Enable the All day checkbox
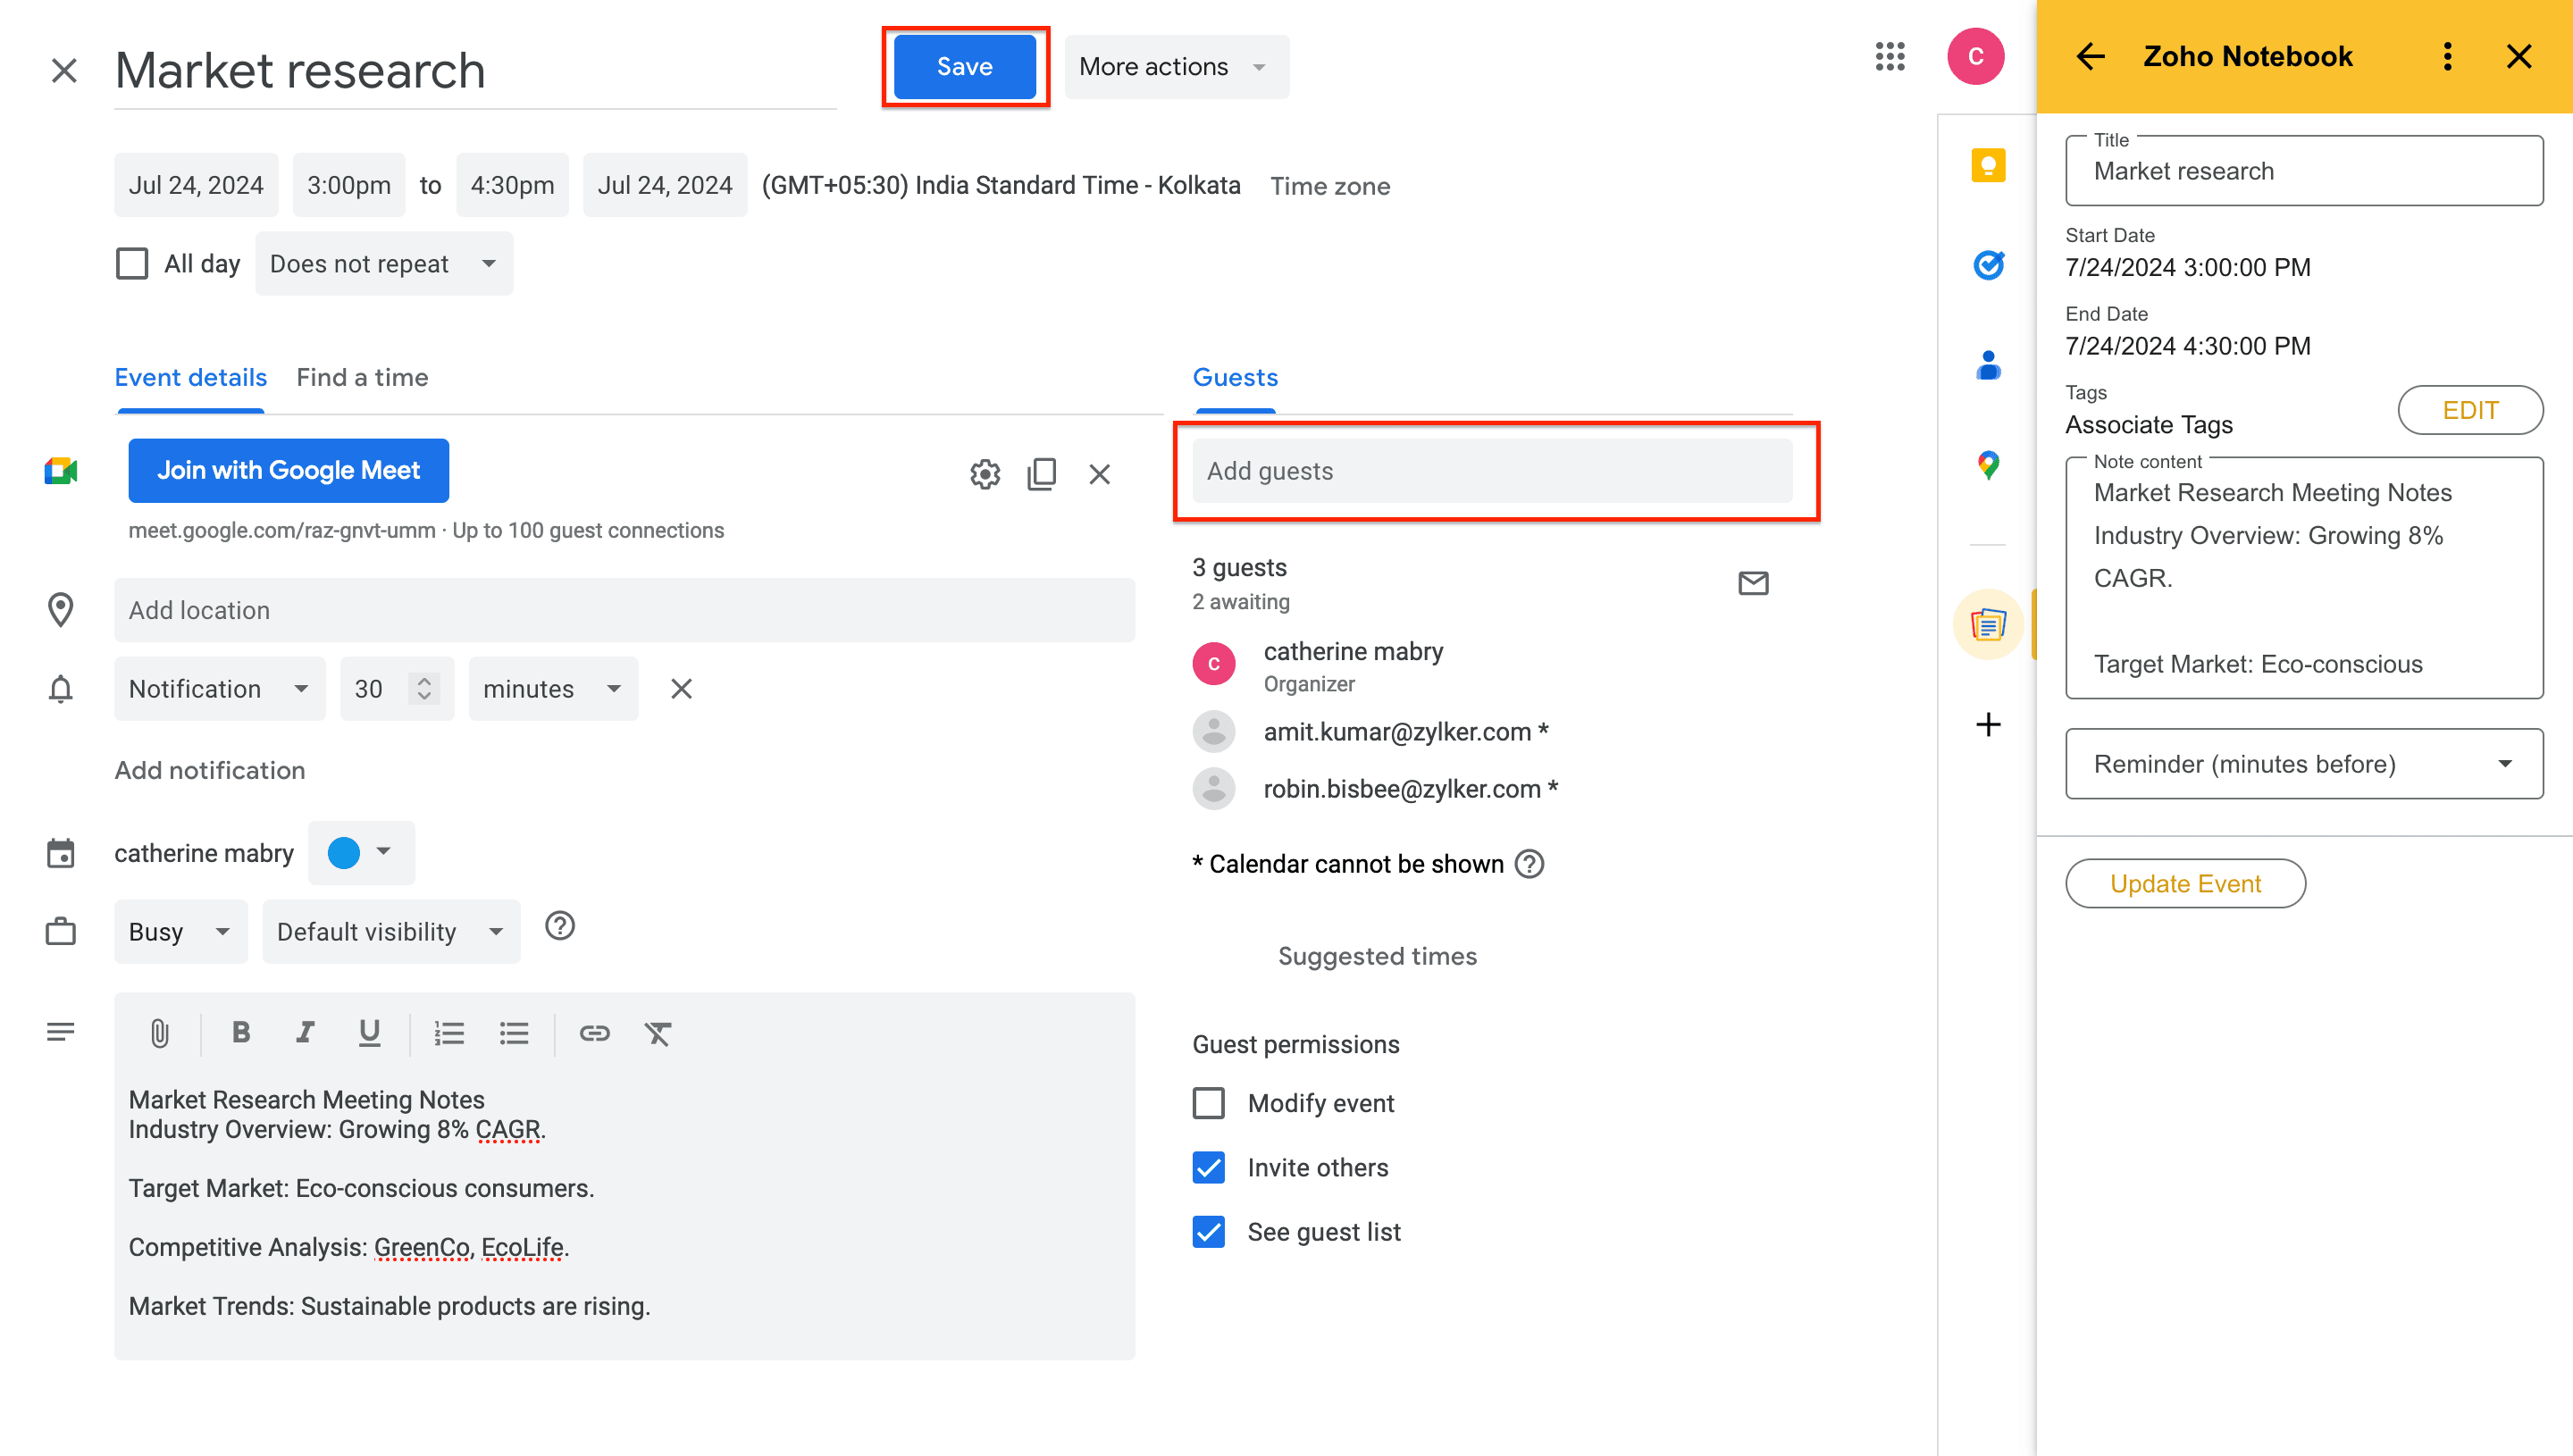Image resolution: width=2573 pixels, height=1456 pixels. coord(132,264)
